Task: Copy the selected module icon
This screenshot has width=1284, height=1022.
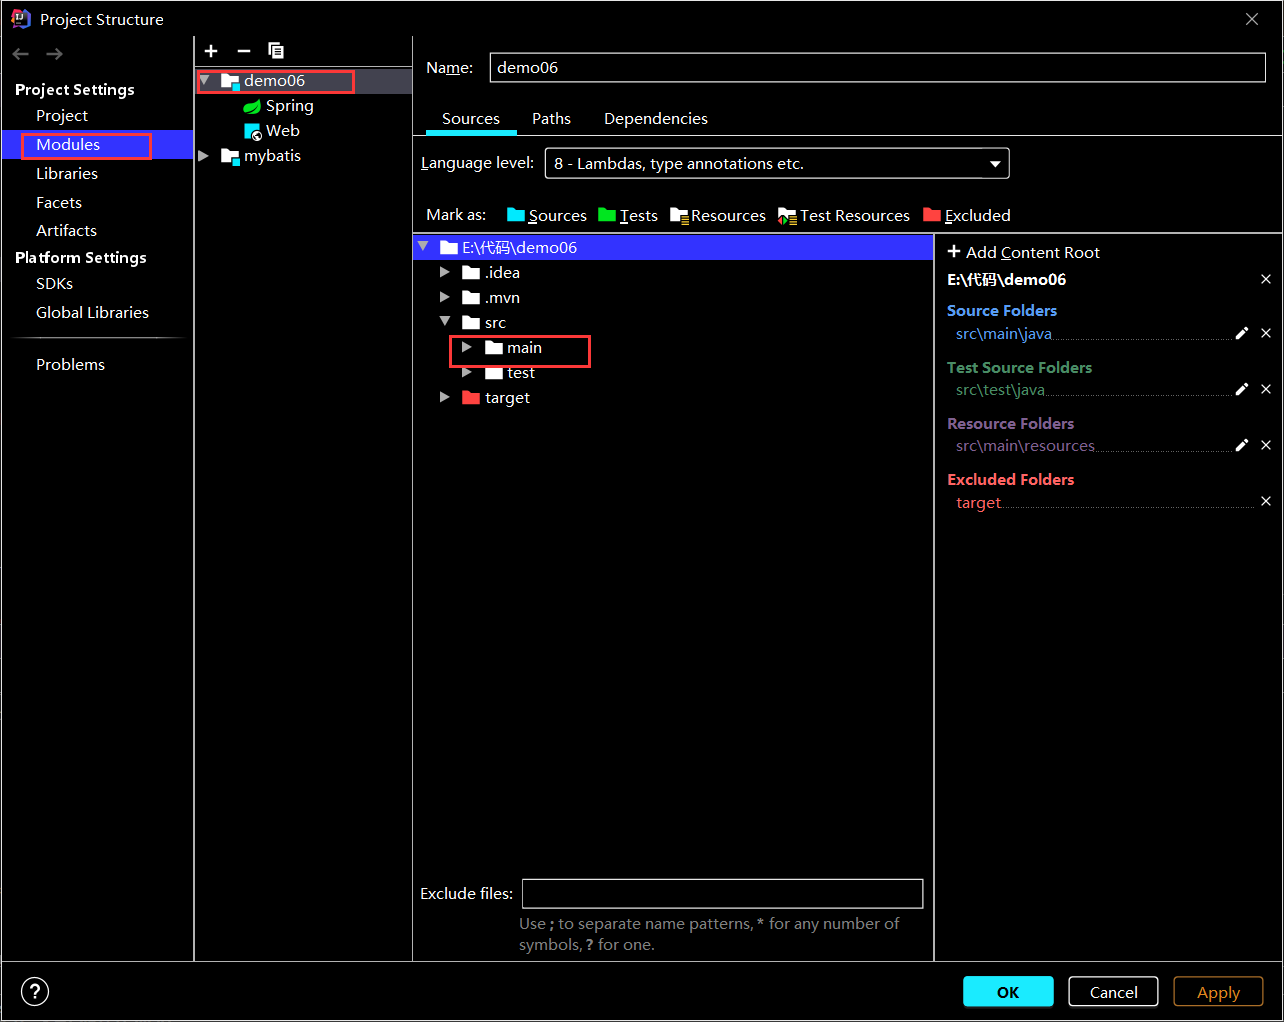Action: [x=276, y=51]
